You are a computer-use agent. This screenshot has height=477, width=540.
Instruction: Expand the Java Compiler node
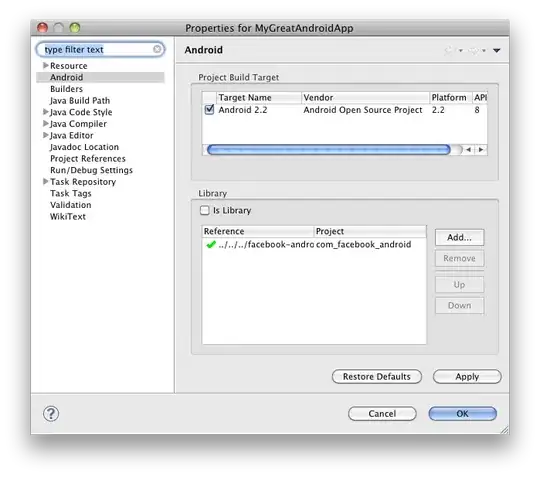(45, 123)
